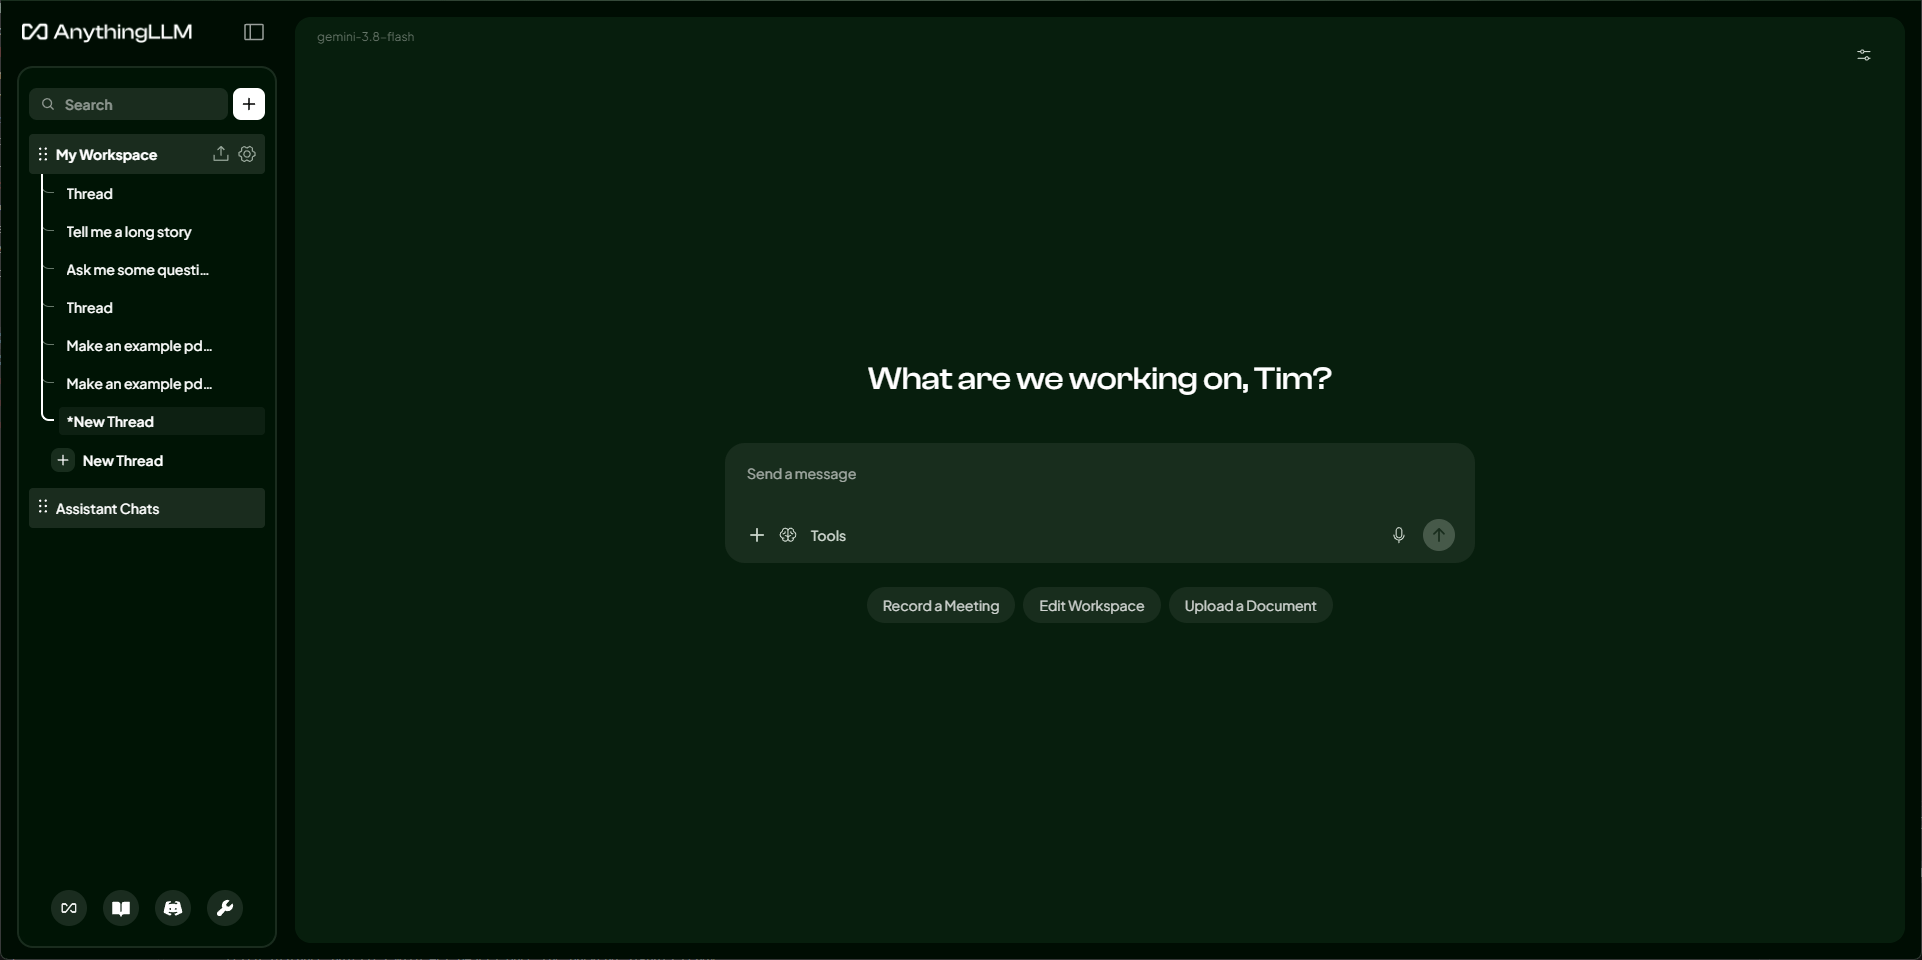Click the plus New Thread button

[x=108, y=460]
